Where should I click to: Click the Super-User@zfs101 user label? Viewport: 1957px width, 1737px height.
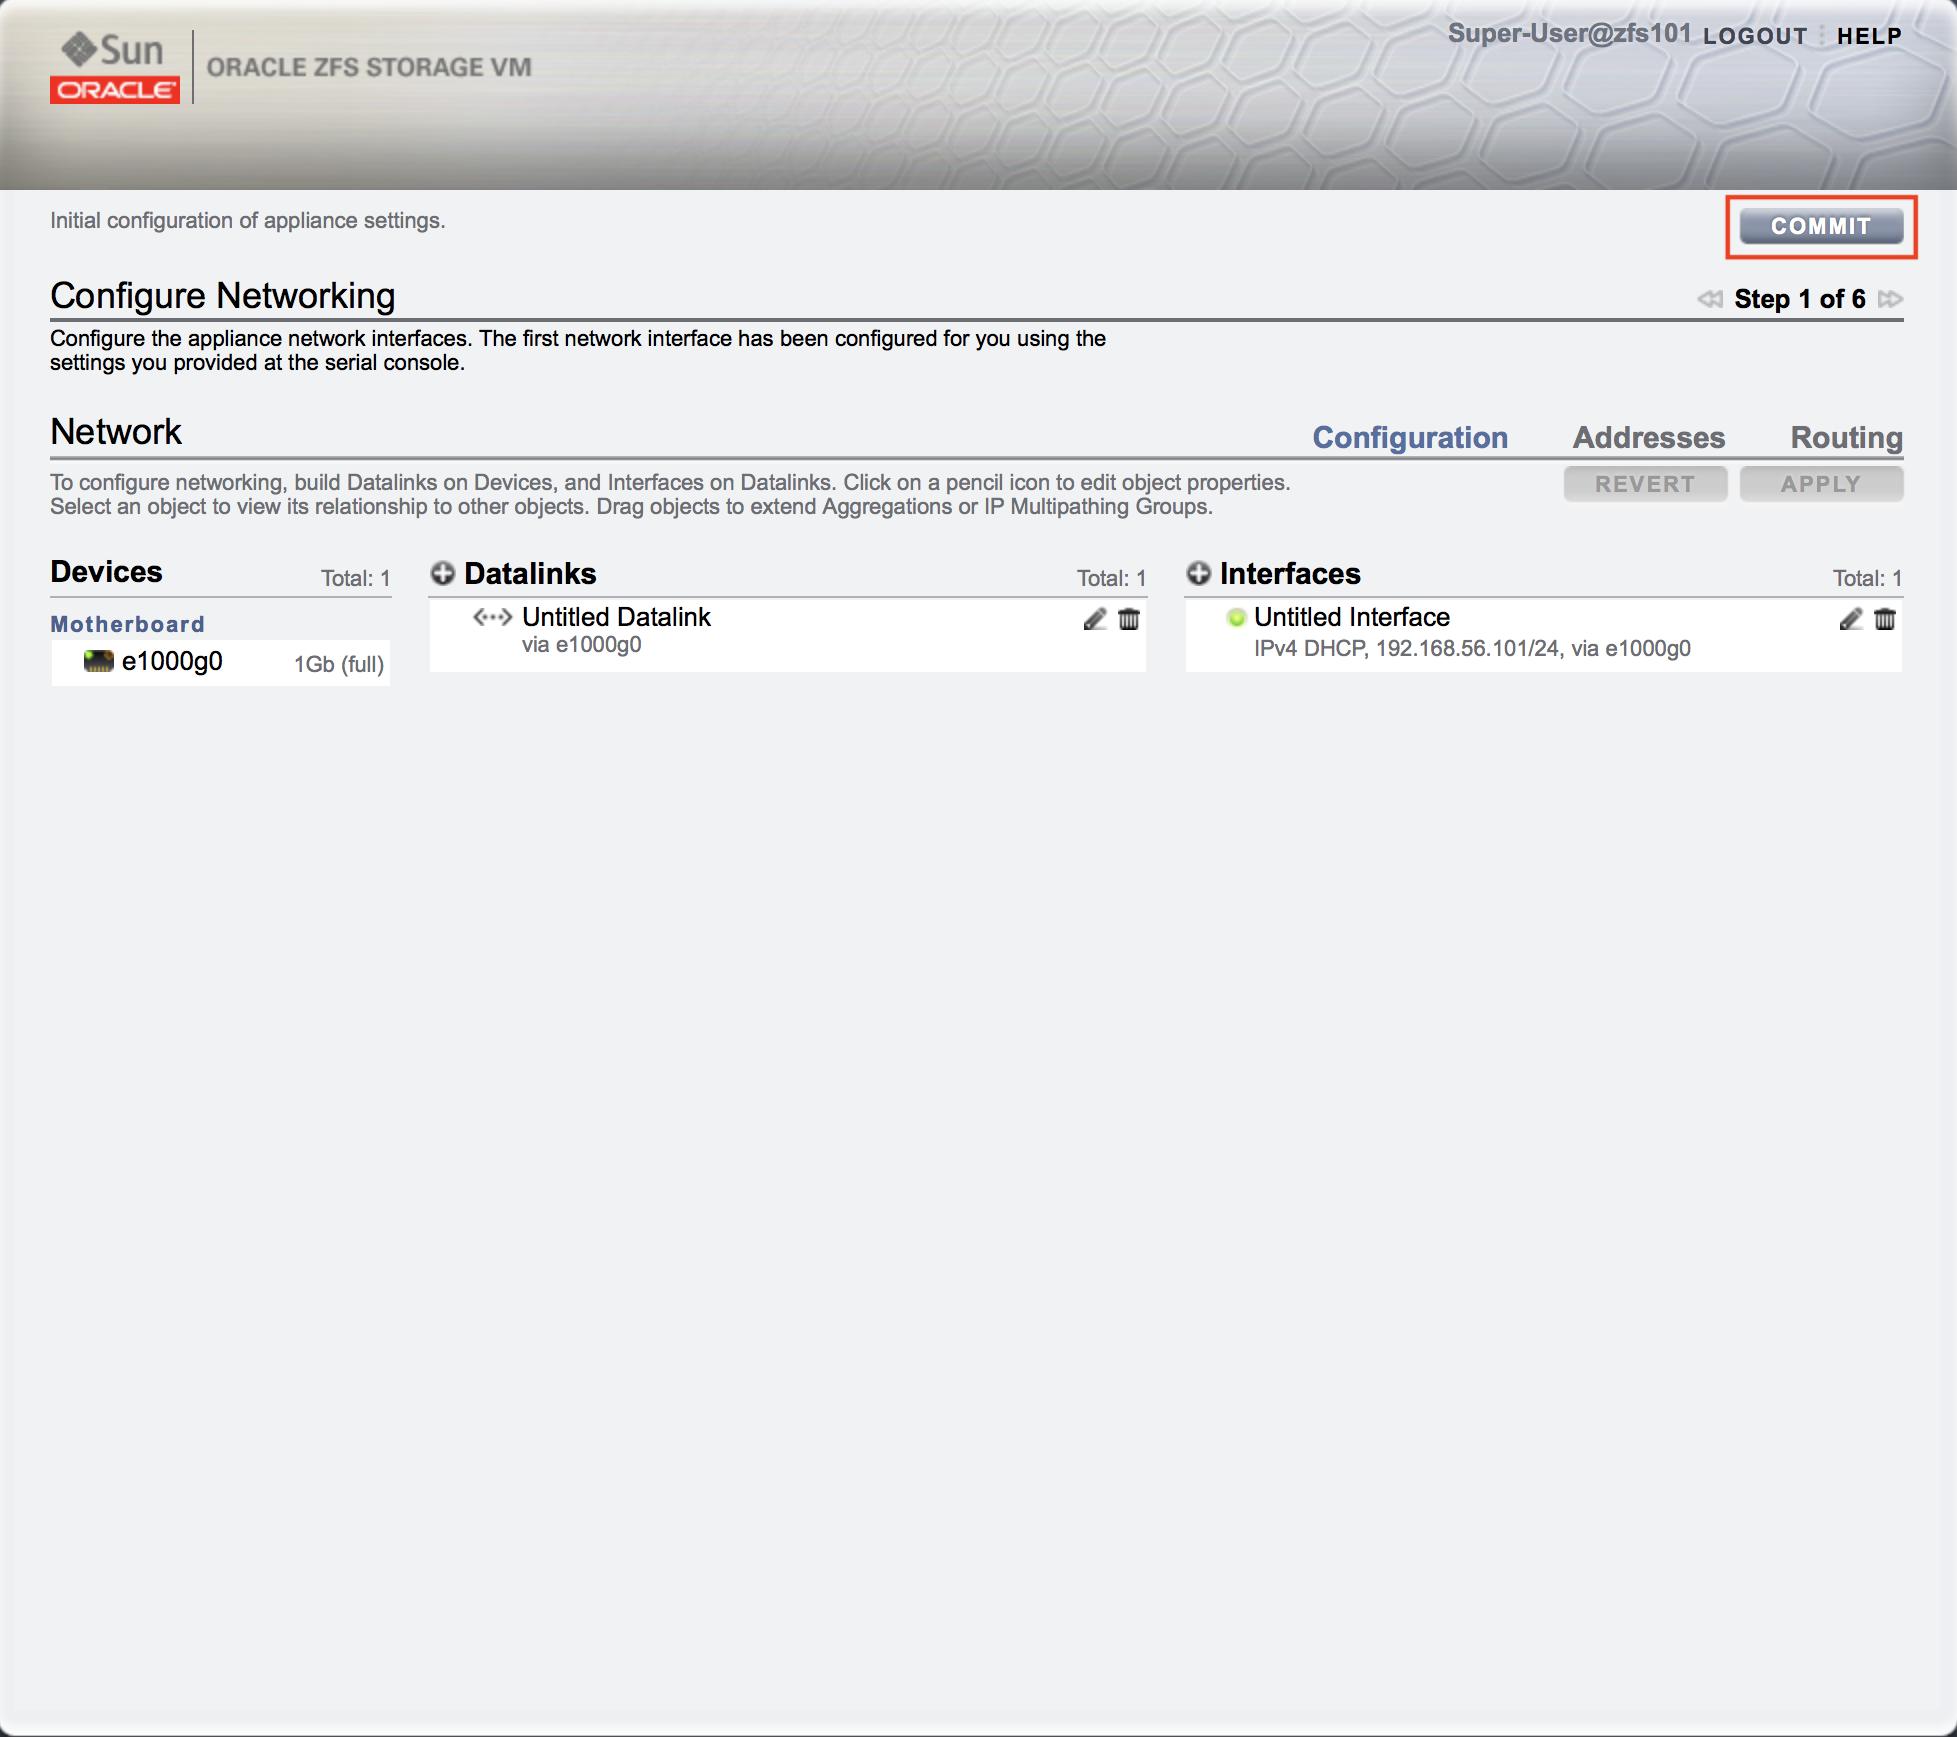[x=1569, y=33]
